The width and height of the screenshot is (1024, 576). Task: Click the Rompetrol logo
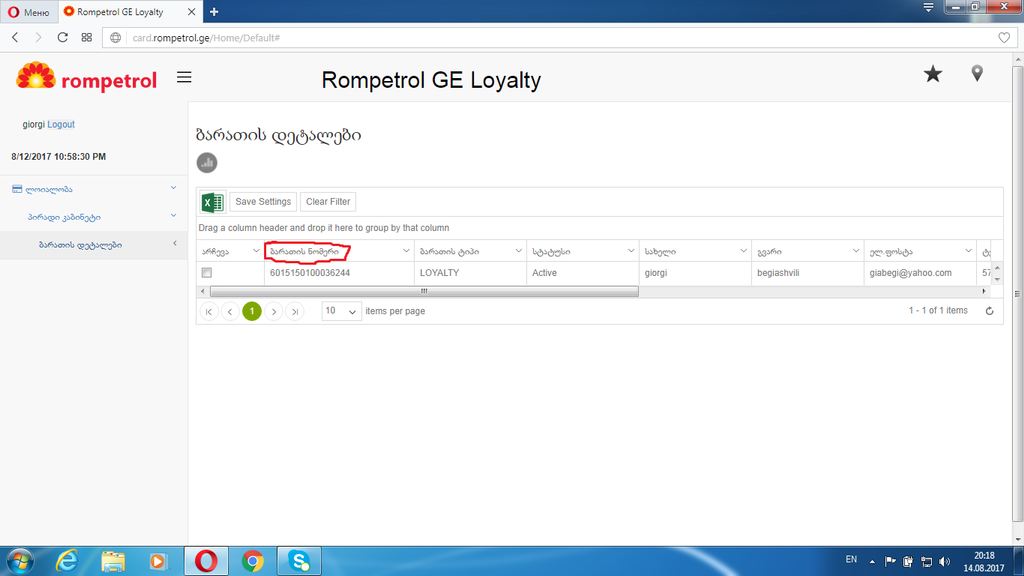point(86,78)
